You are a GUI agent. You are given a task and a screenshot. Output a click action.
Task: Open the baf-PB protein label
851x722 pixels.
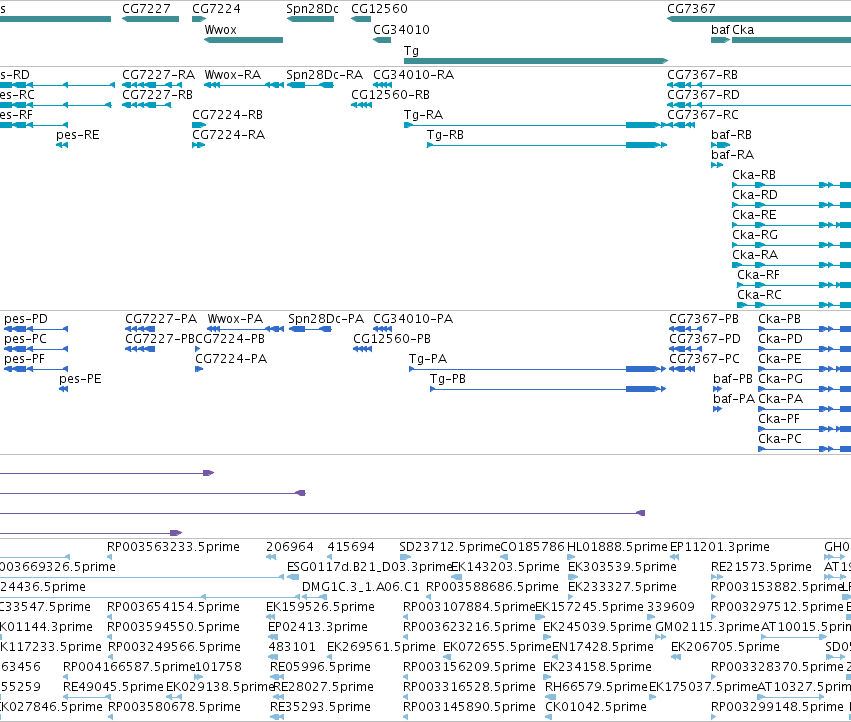[x=733, y=379]
